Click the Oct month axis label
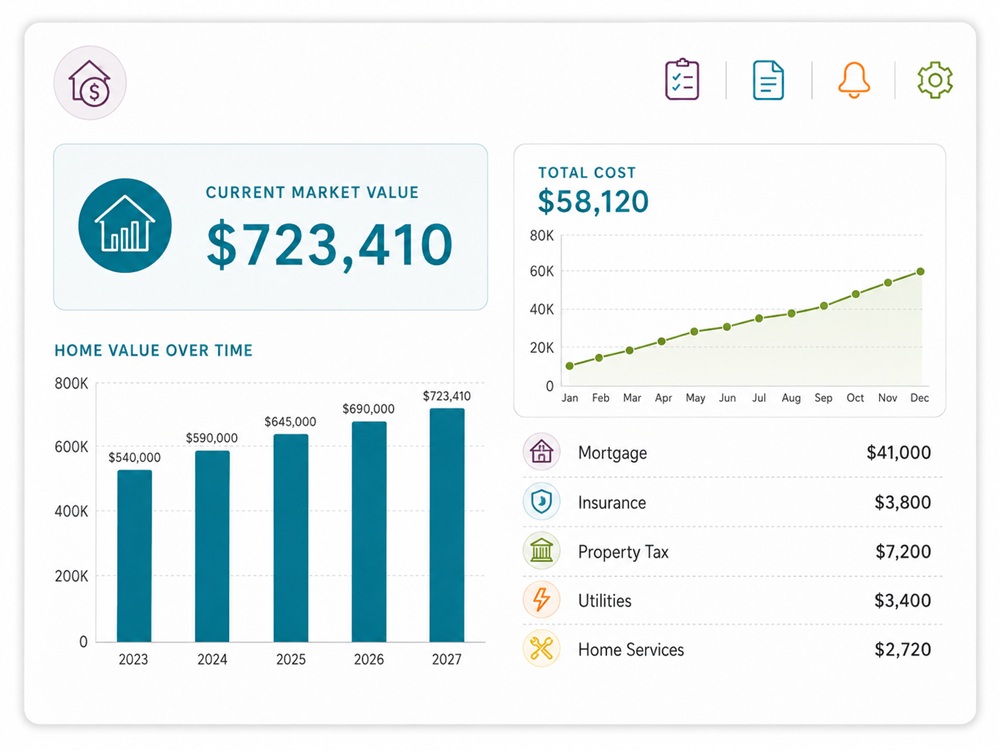Screen dimensions: 1000x750 (x=855, y=398)
